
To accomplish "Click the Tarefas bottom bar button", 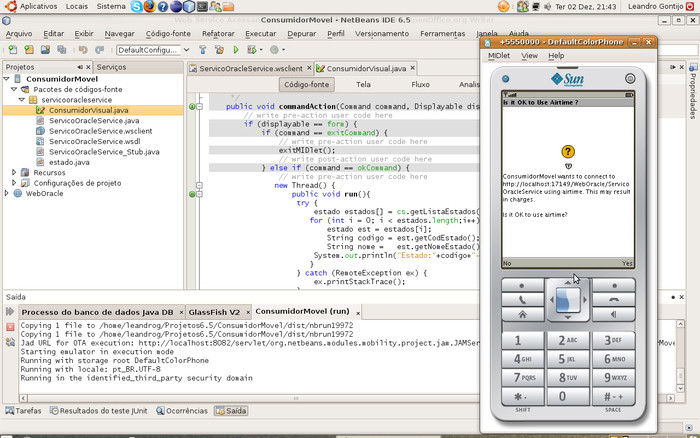I will [x=23, y=411].
